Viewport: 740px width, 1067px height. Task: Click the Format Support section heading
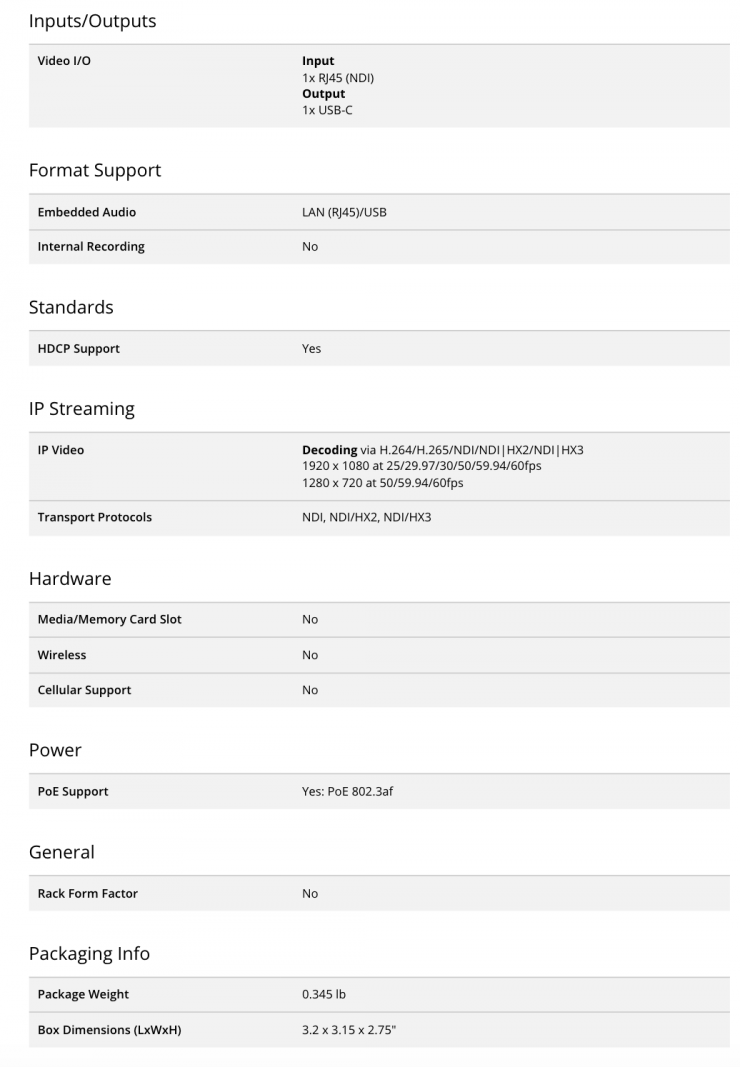point(95,170)
